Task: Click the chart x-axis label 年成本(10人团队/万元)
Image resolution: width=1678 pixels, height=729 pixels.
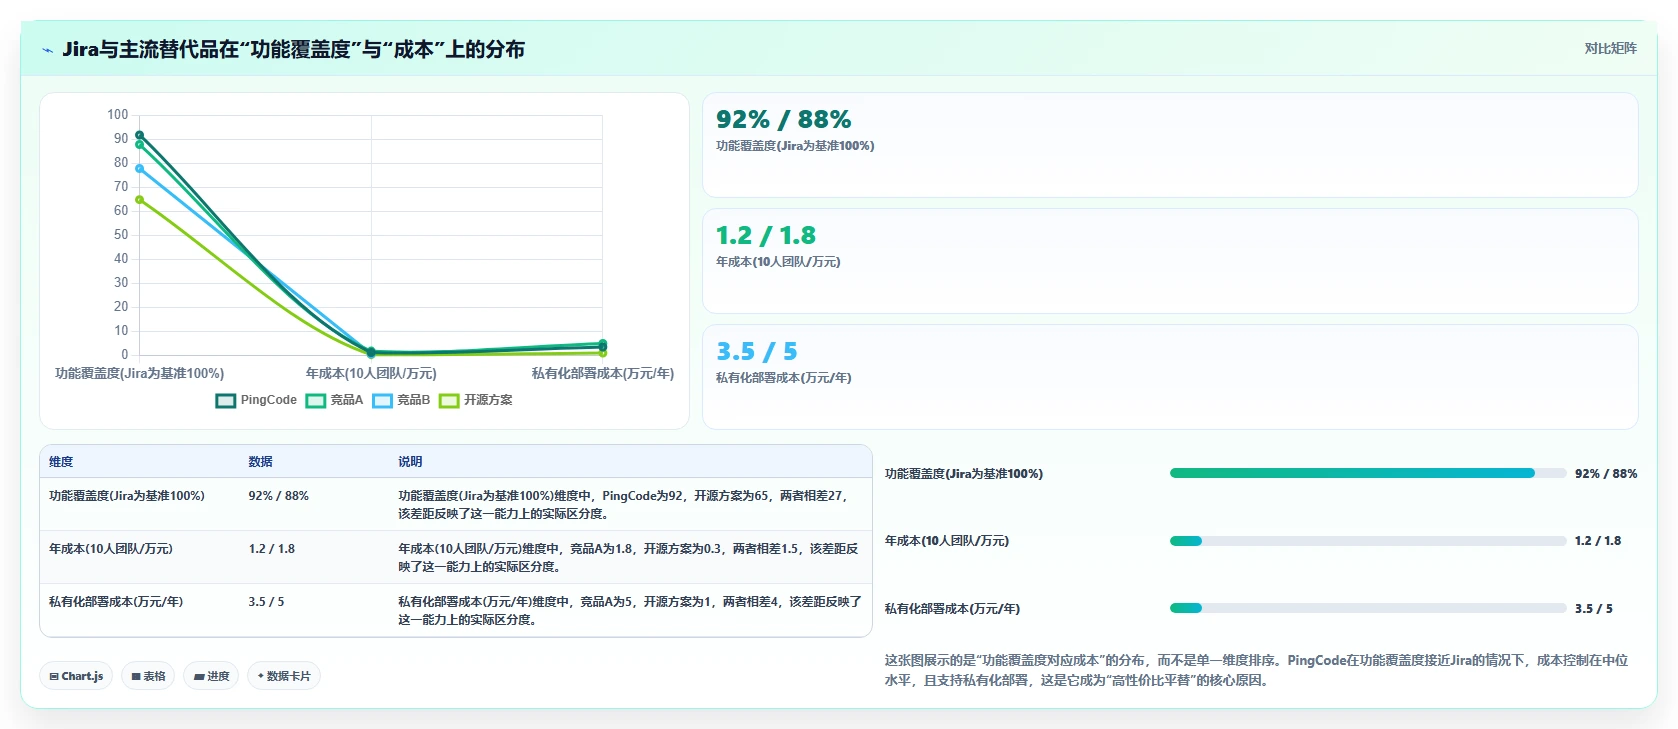Action: 371,374
